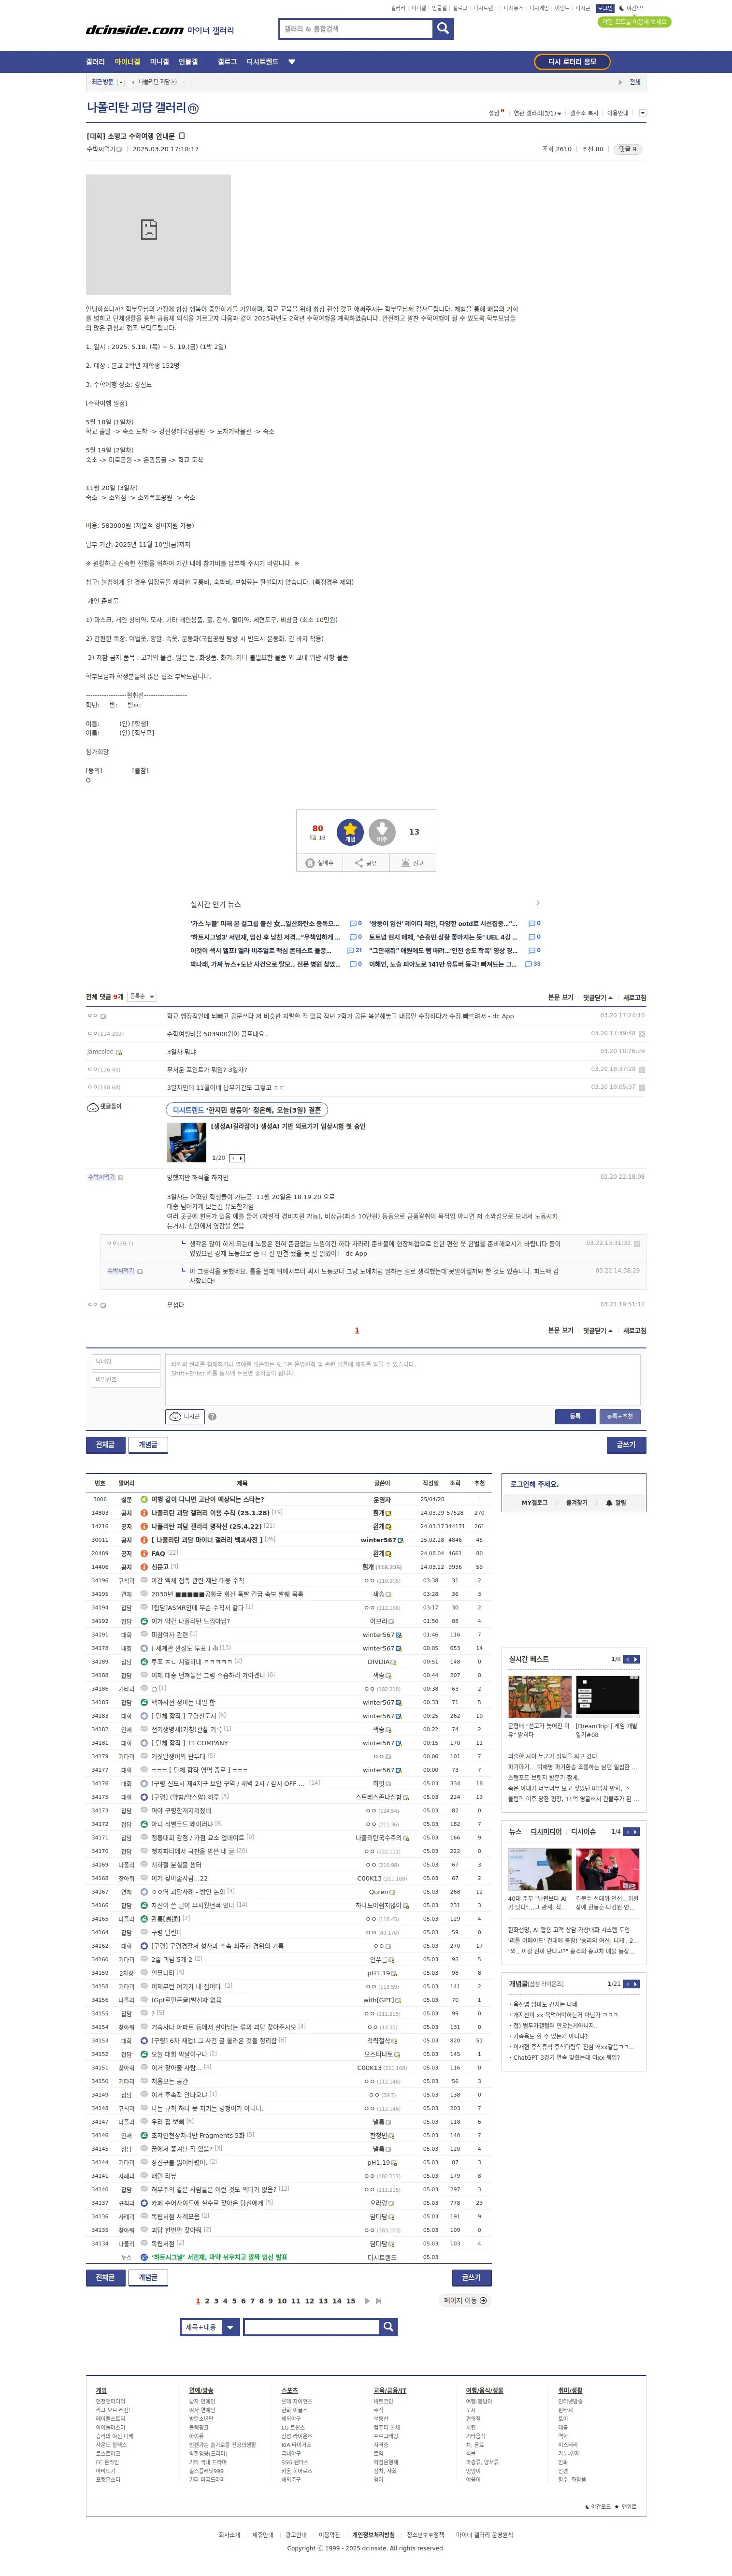Click next arrow in 개념글 widget pager
This screenshot has width=732, height=2576.
pyautogui.click(x=636, y=1984)
